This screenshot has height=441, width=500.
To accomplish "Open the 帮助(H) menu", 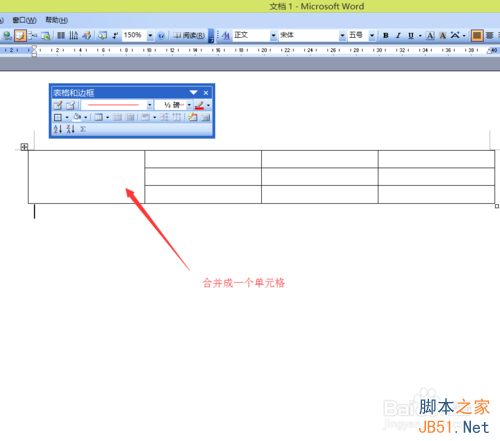I will [57, 20].
